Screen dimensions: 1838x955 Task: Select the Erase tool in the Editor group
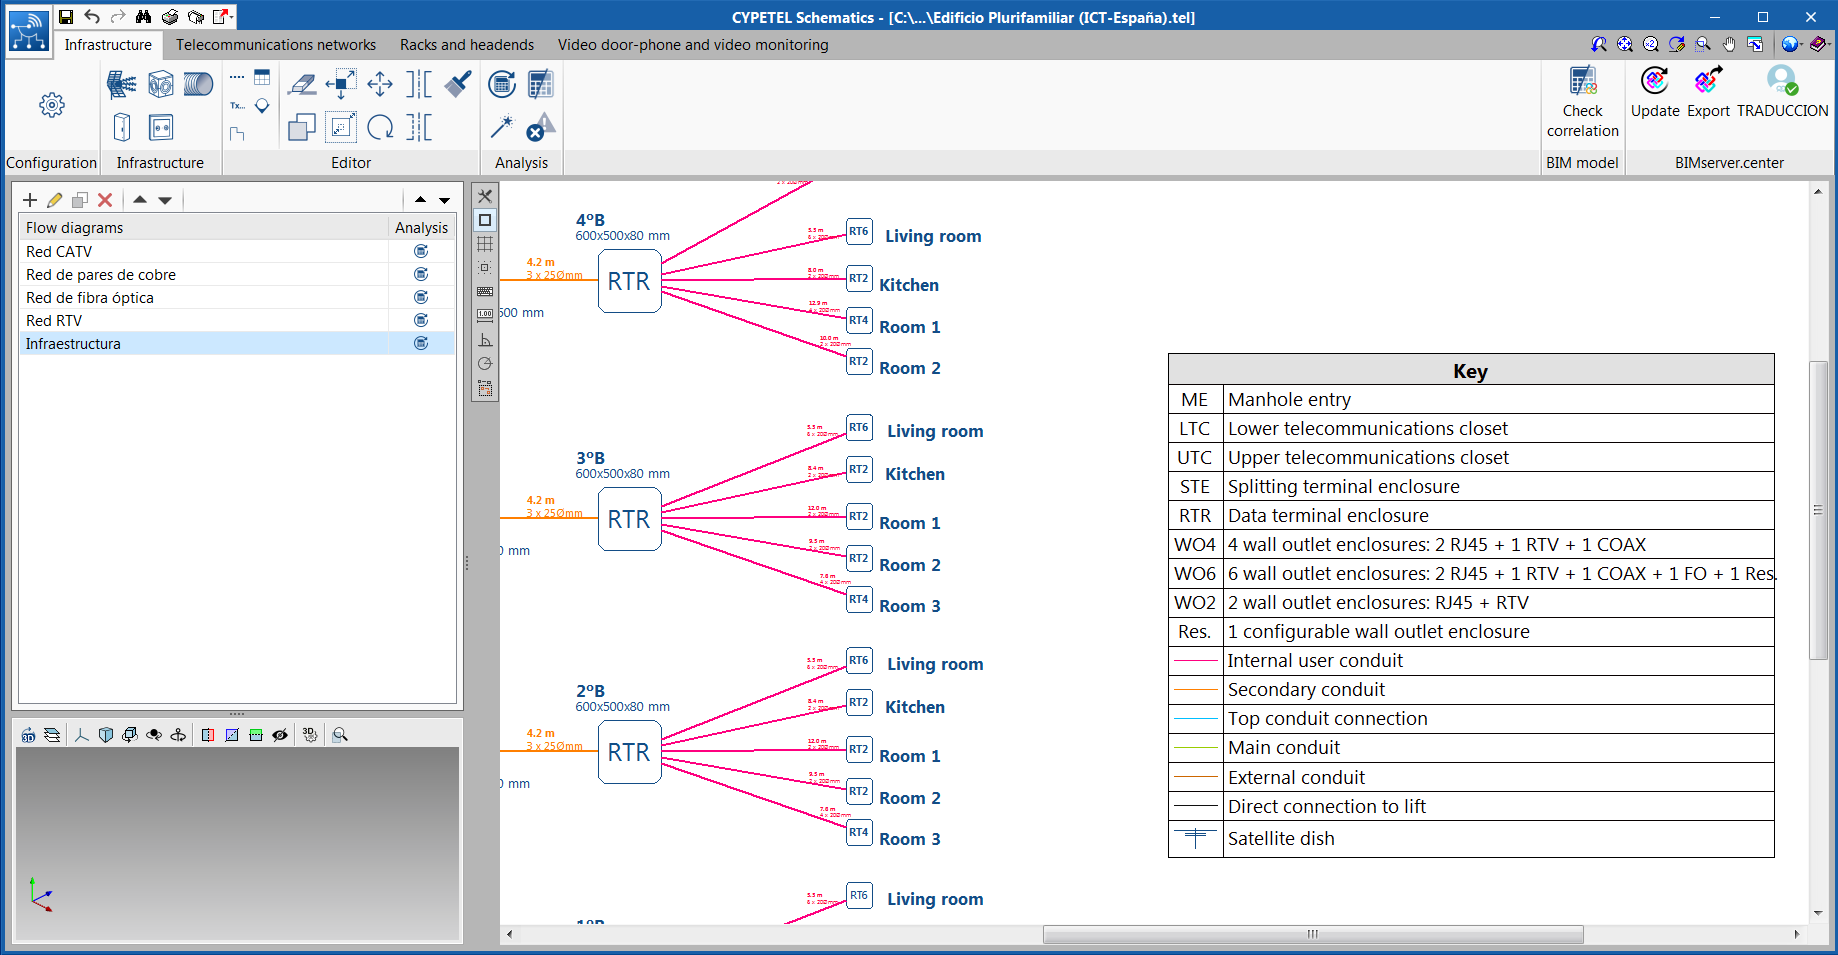point(303,85)
